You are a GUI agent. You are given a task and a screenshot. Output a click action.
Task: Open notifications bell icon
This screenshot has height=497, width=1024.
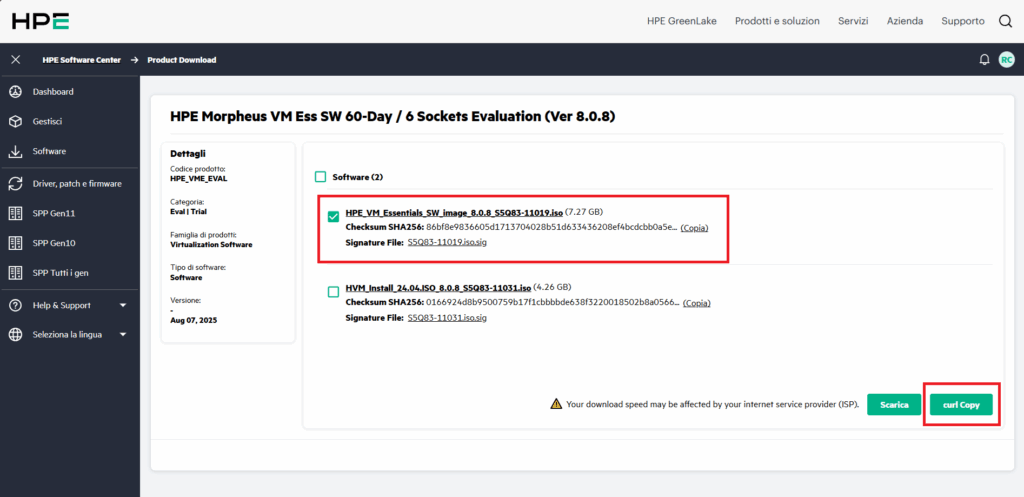click(984, 59)
